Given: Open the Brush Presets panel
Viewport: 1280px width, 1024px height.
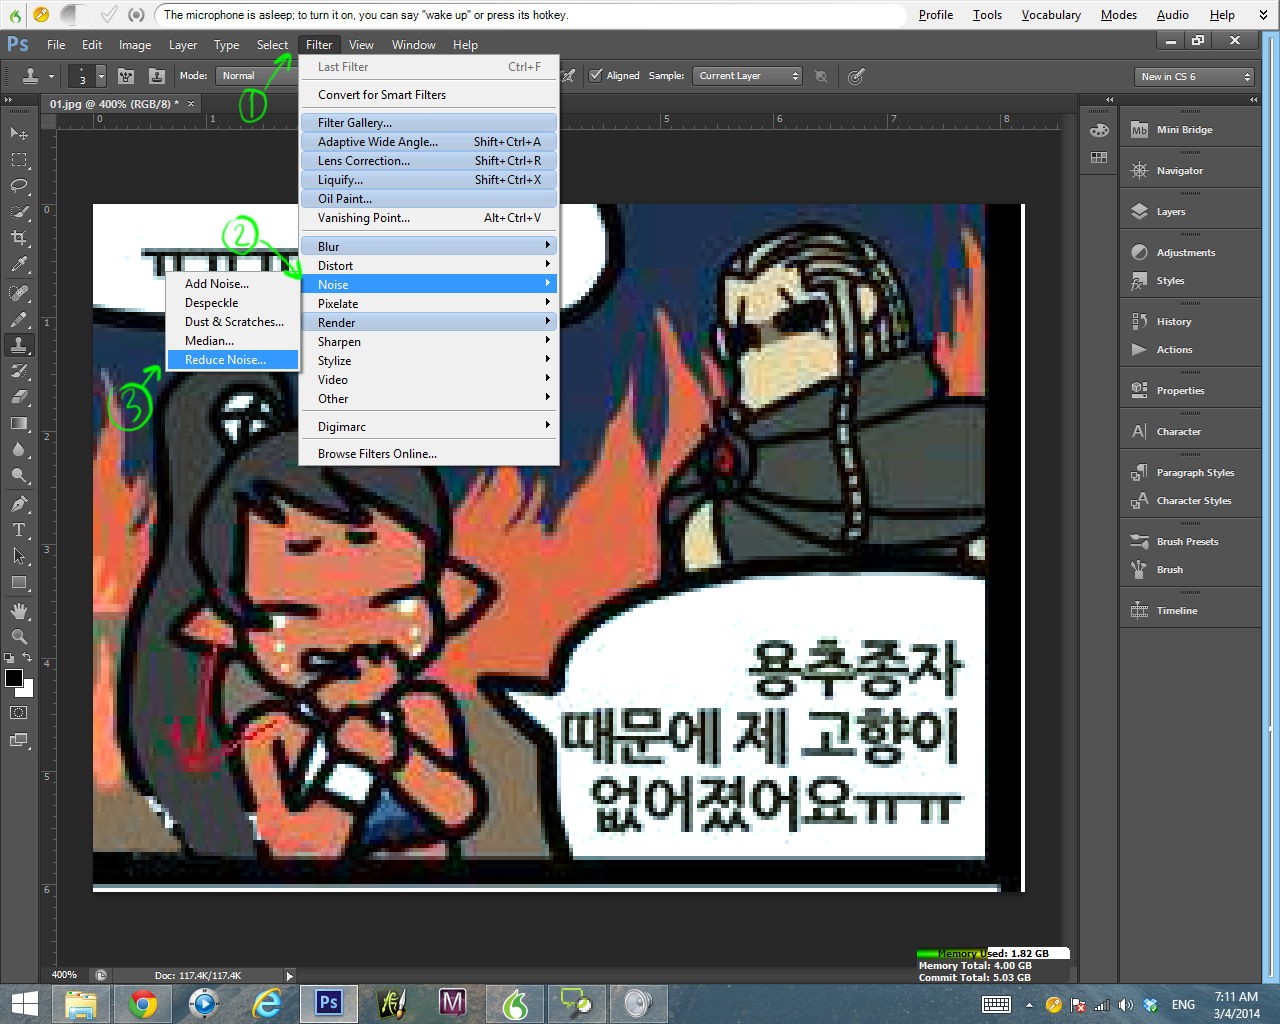Looking at the screenshot, I should (1190, 541).
